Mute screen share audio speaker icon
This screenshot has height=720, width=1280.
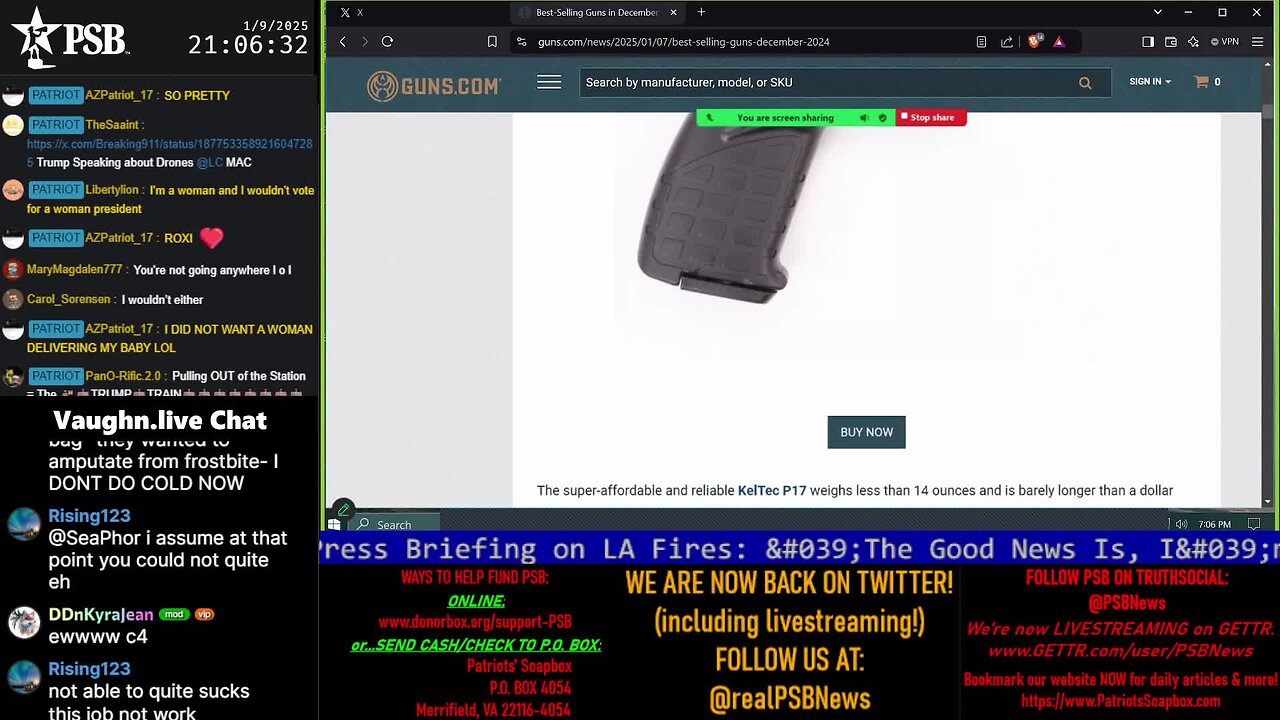point(864,118)
